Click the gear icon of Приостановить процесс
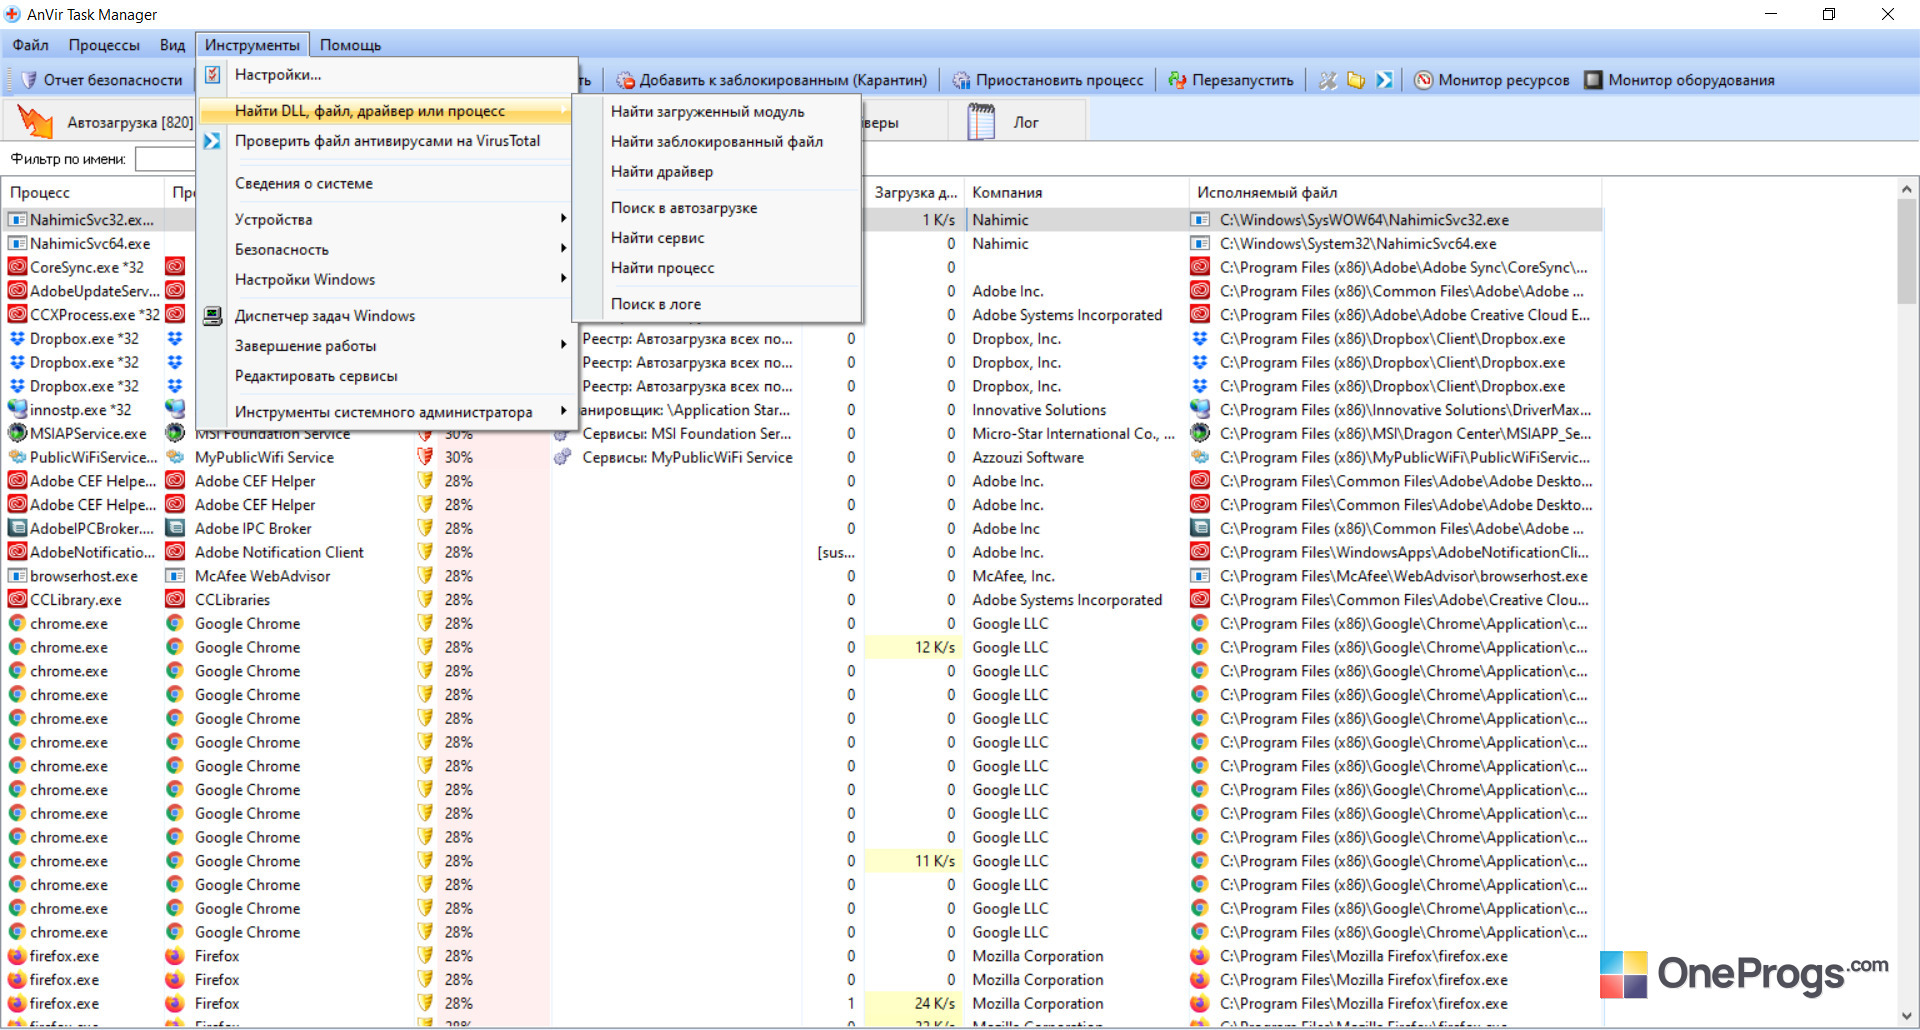This screenshot has height=1030, width=1920. (x=961, y=81)
